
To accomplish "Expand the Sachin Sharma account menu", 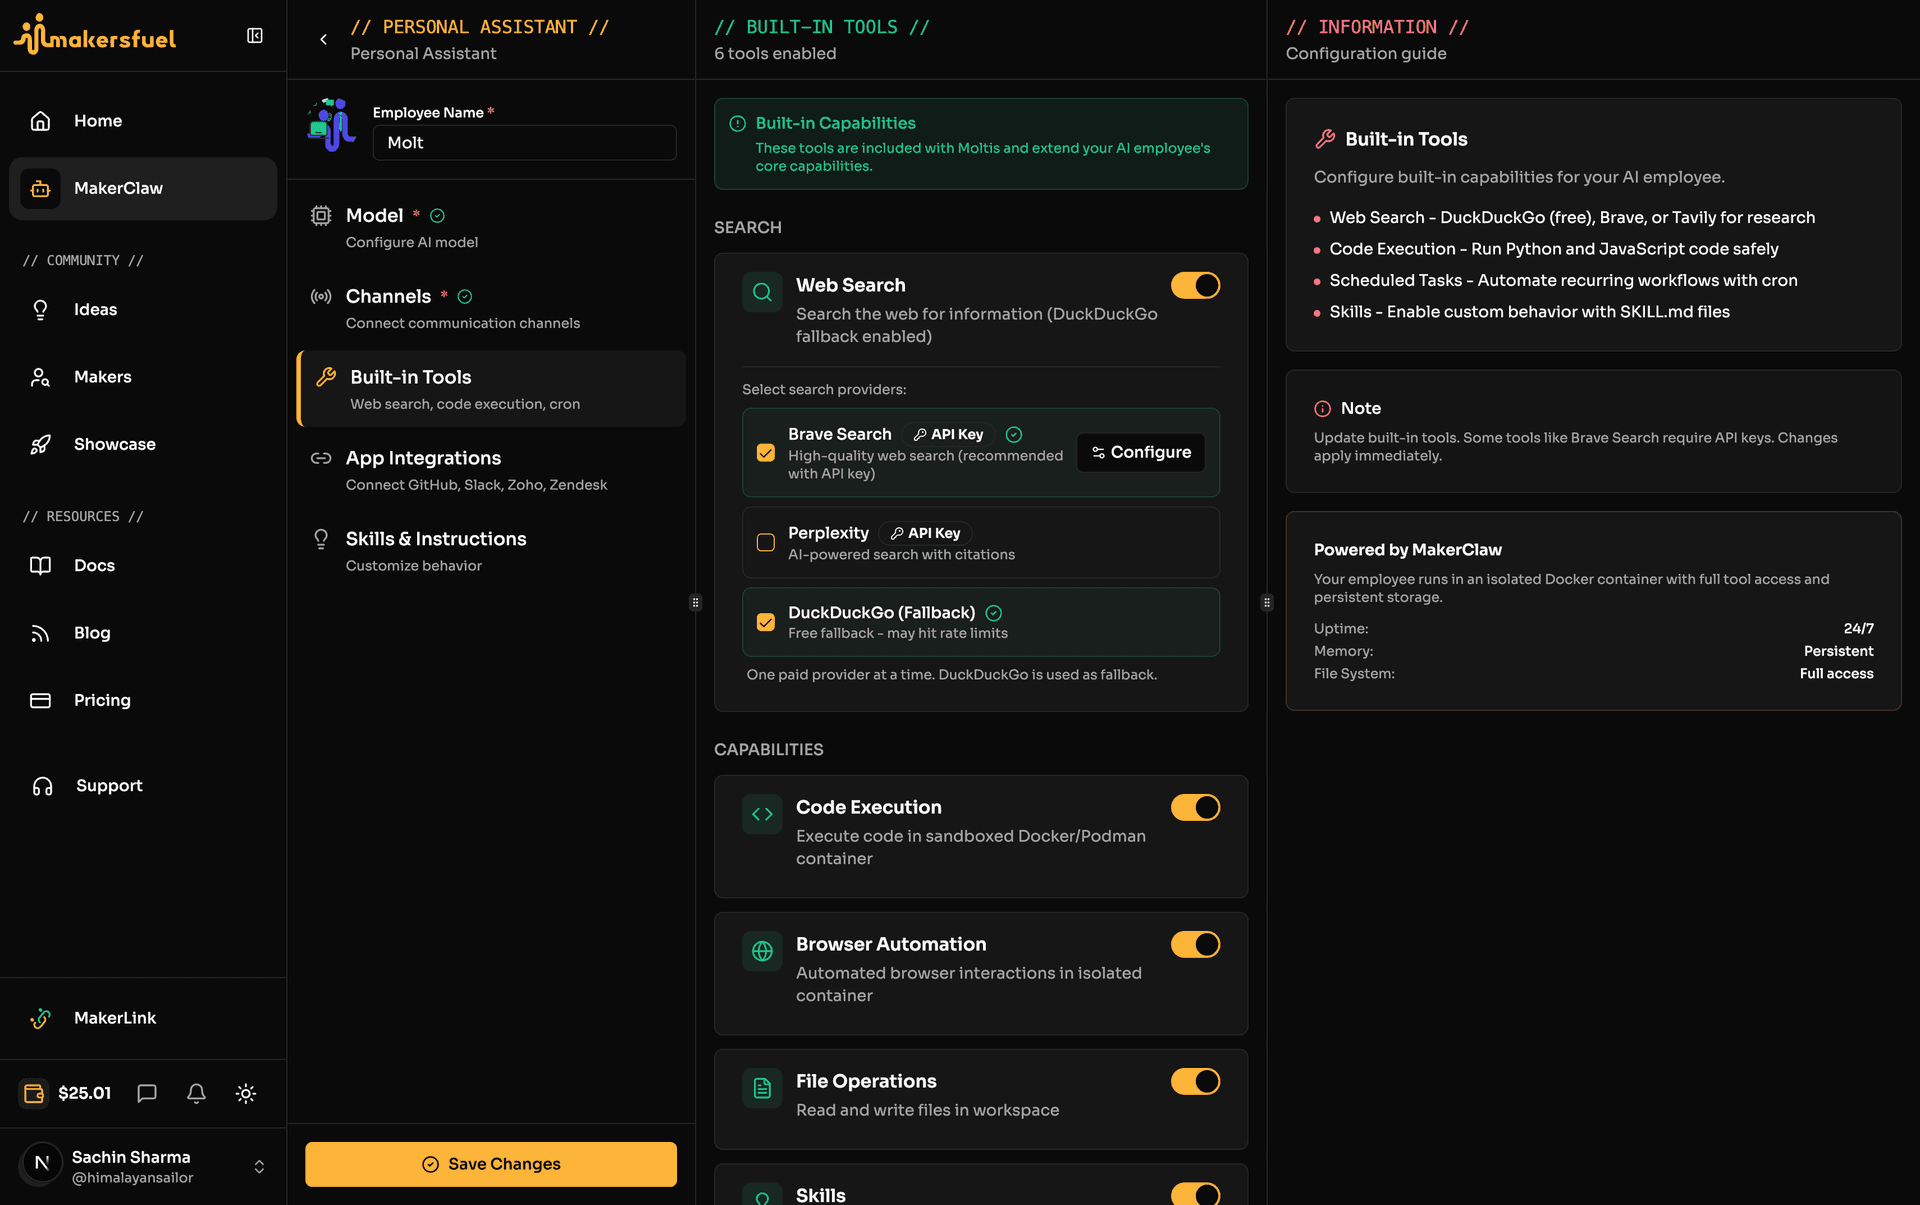I will coord(259,1167).
